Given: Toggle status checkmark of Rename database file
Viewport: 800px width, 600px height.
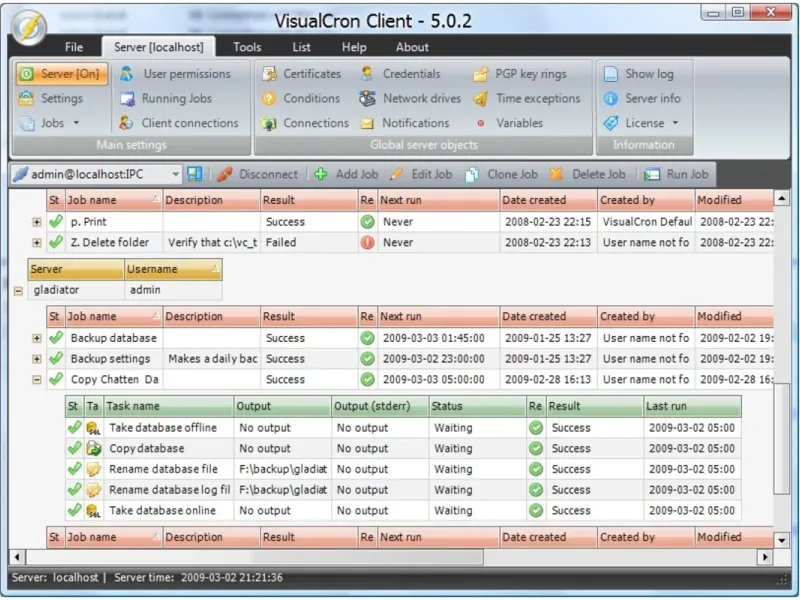Looking at the screenshot, I should tap(74, 468).
